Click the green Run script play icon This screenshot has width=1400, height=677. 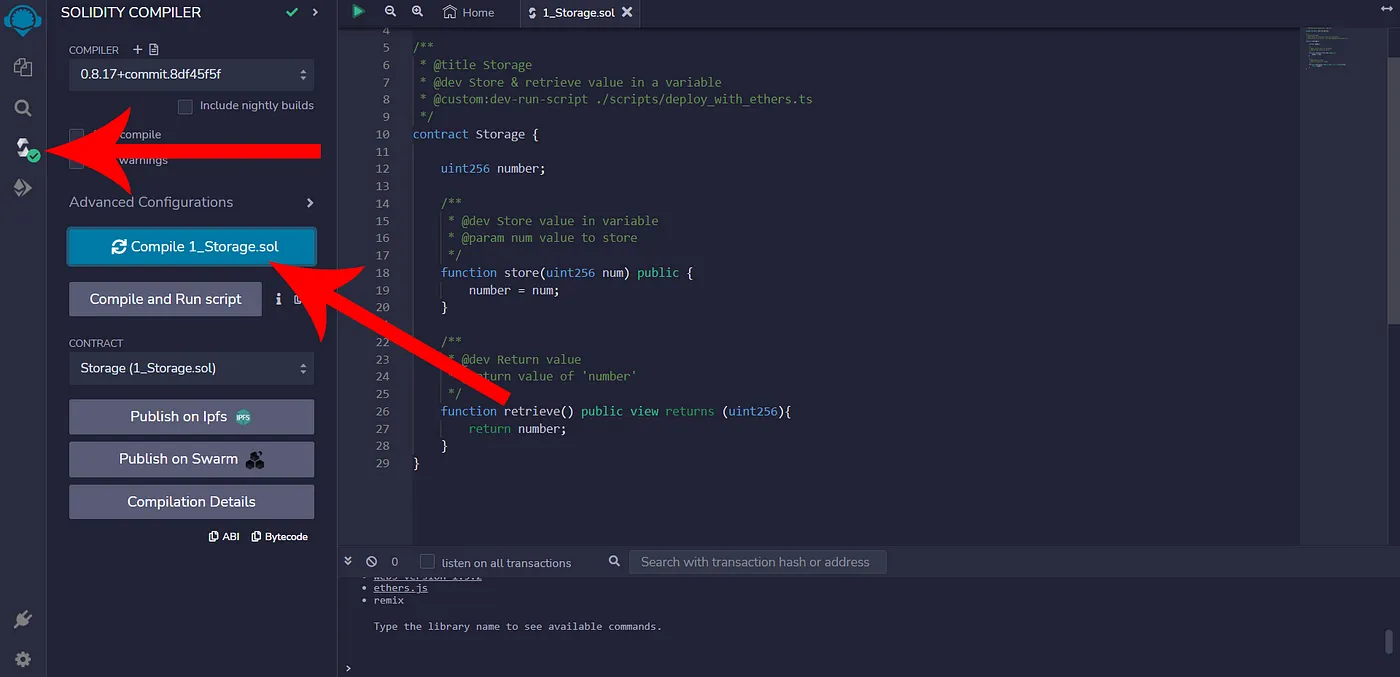pyautogui.click(x=358, y=12)
